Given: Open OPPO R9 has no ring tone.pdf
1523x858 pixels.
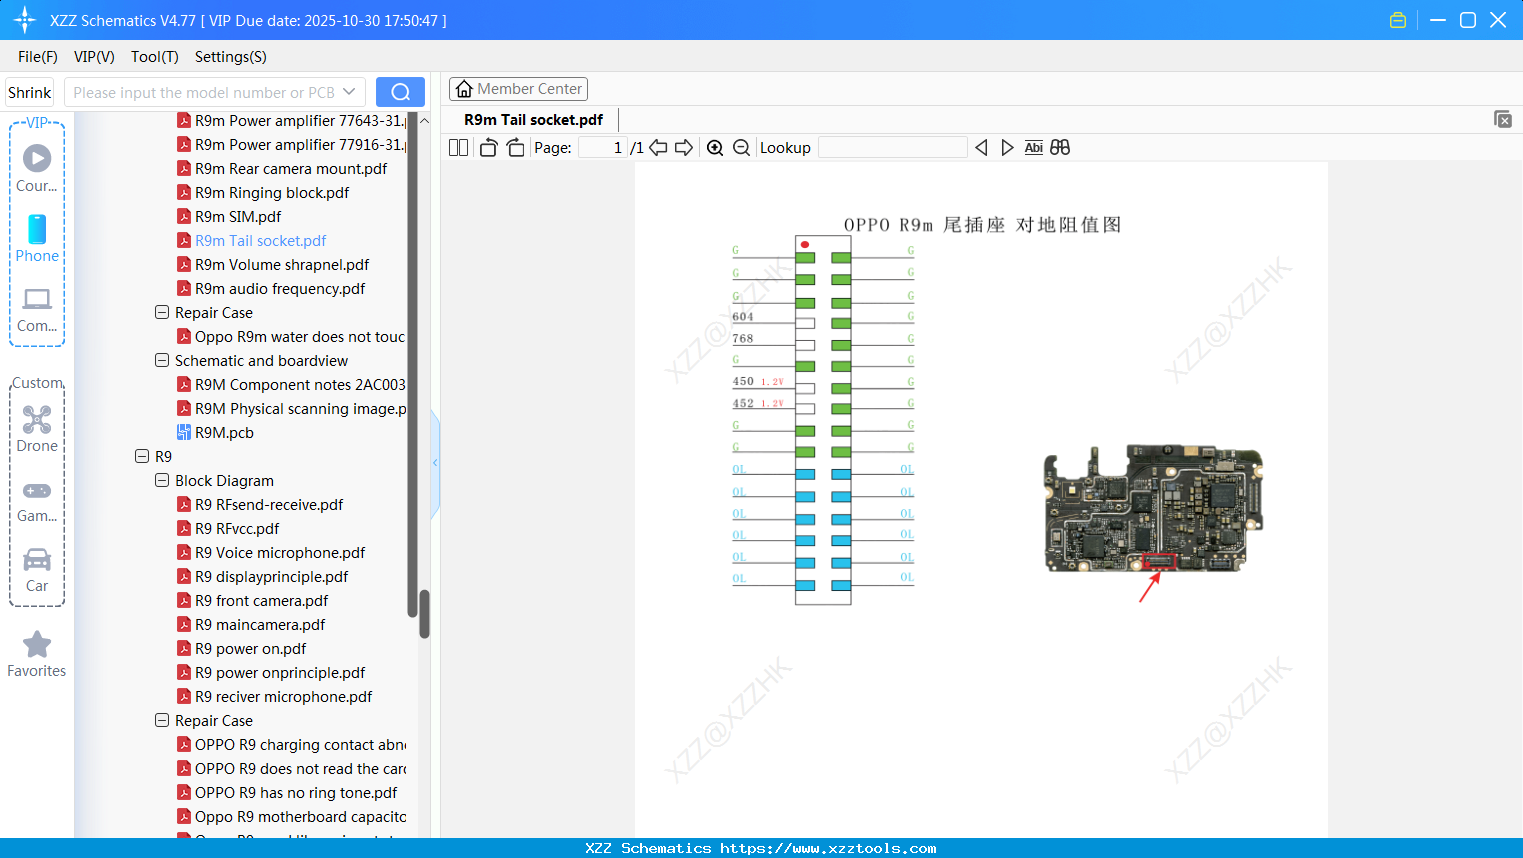Looking at the screenshot, I should tap(296, 793).
